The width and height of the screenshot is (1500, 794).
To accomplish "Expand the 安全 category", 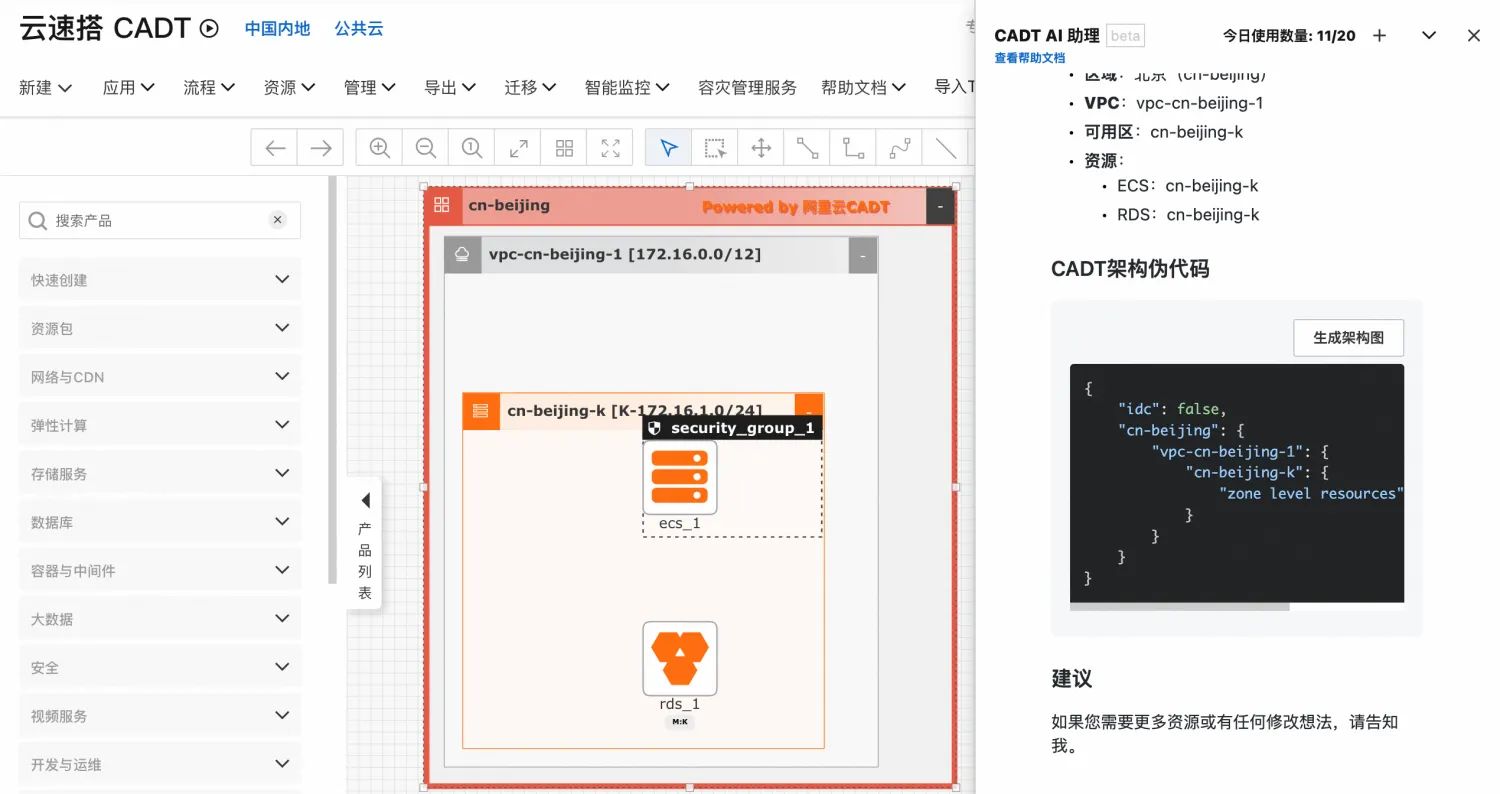I will [160, 667].
